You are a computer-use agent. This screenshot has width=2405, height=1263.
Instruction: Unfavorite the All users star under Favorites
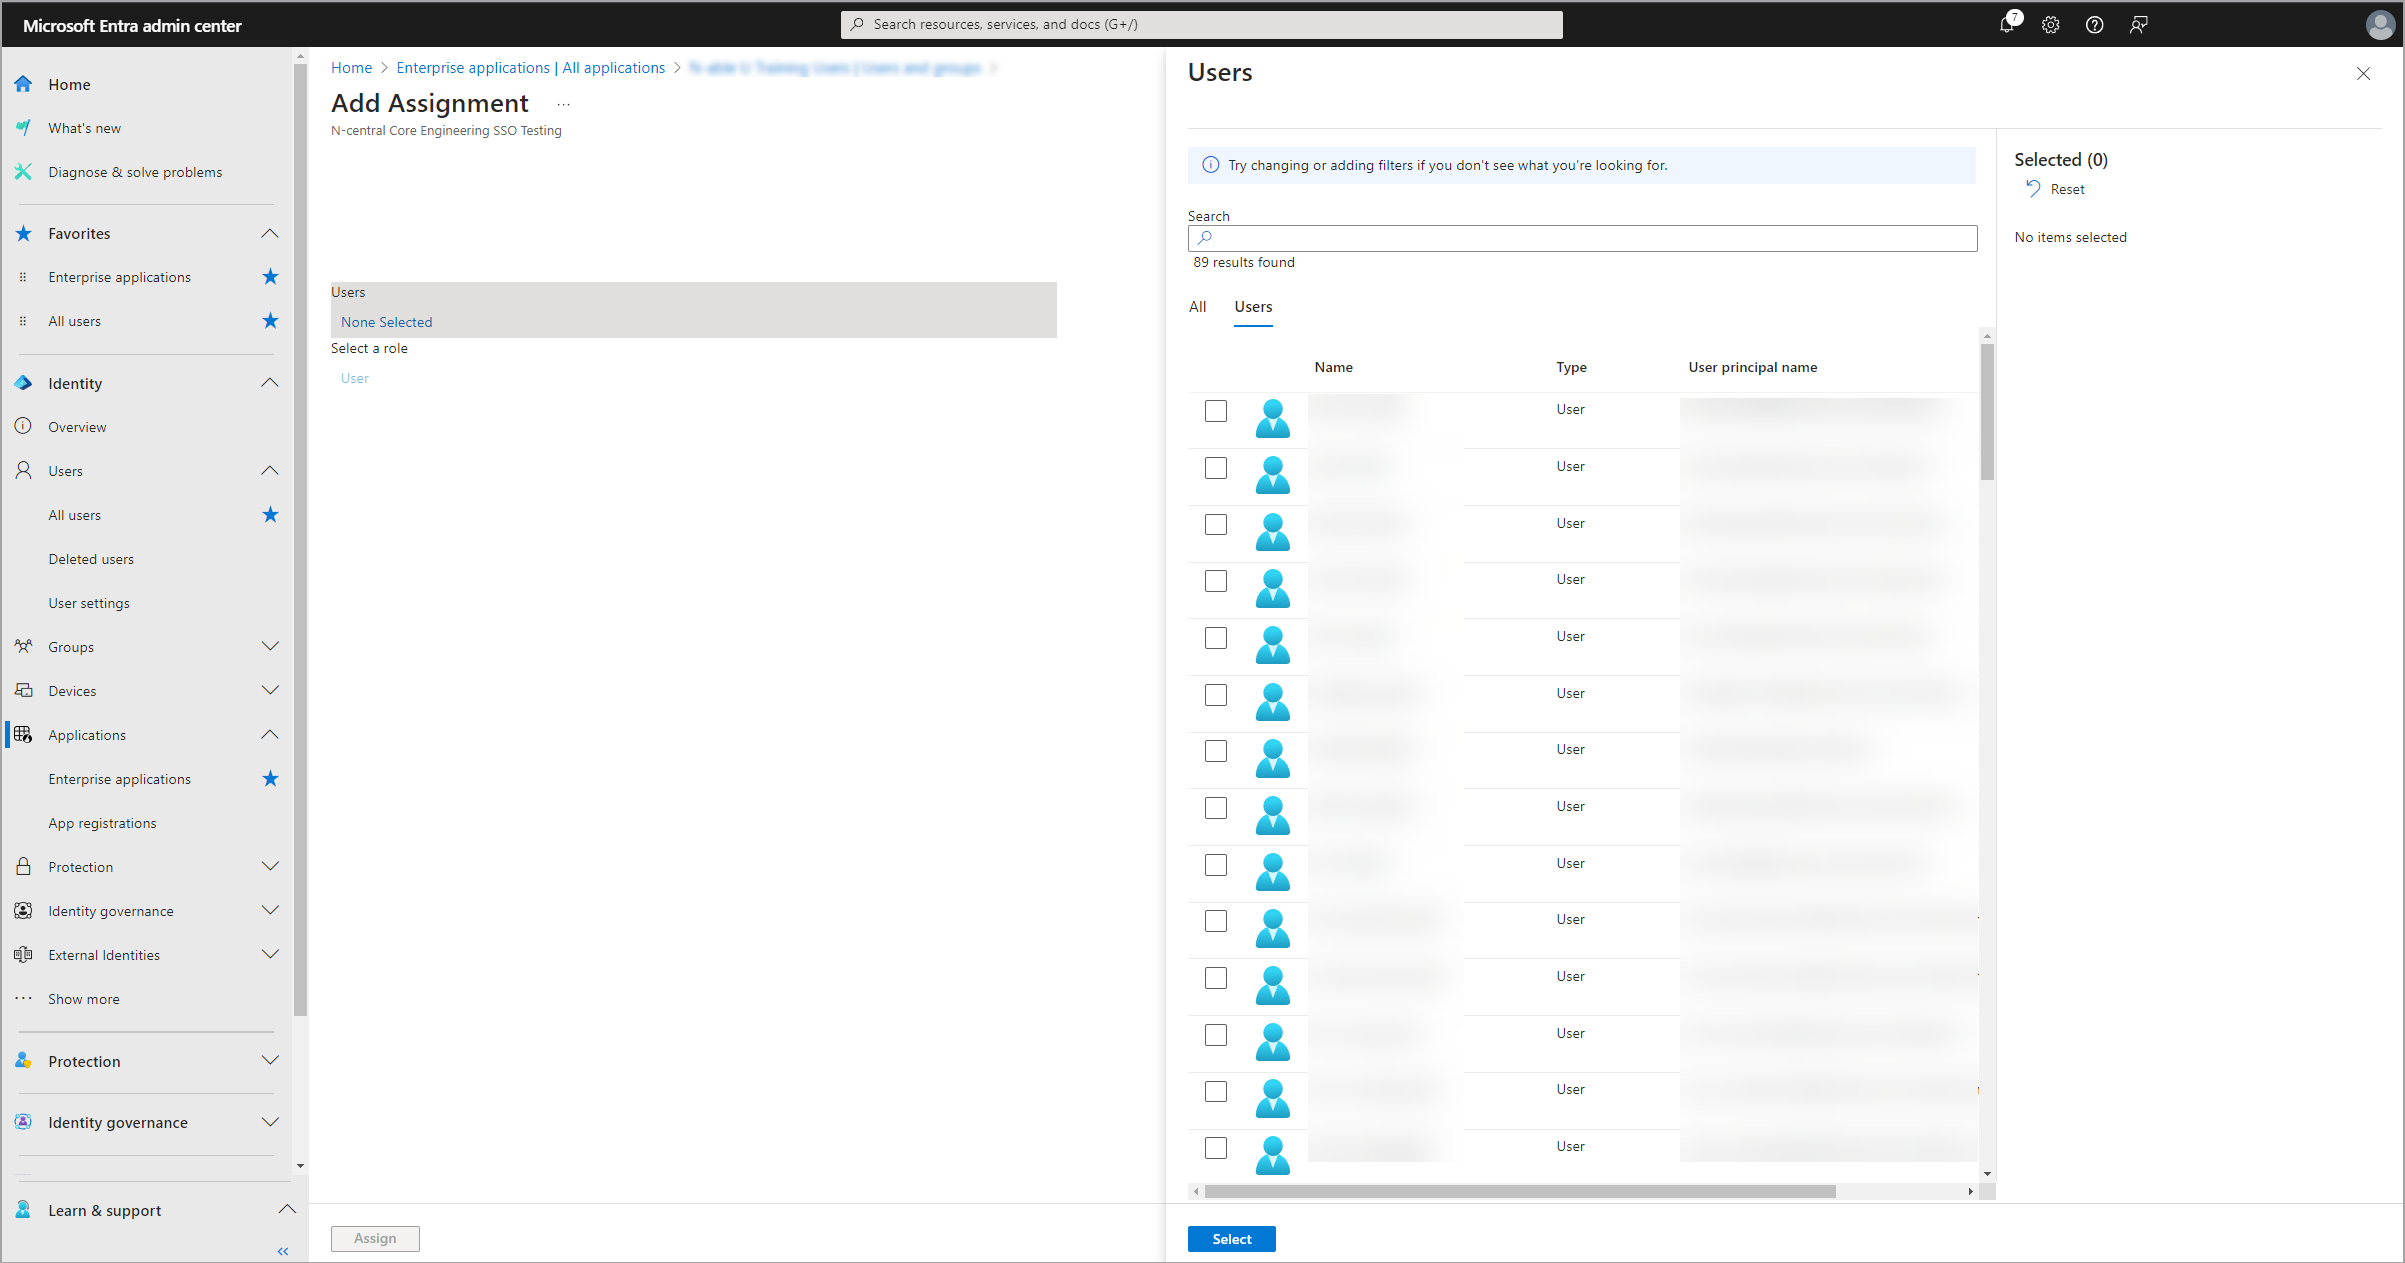point(270,321)
